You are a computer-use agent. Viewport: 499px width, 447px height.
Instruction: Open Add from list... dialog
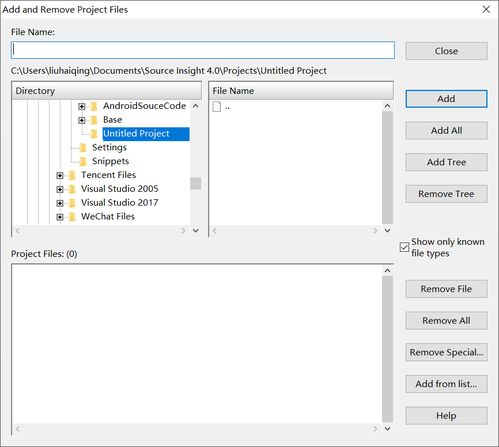coord(446,384)
